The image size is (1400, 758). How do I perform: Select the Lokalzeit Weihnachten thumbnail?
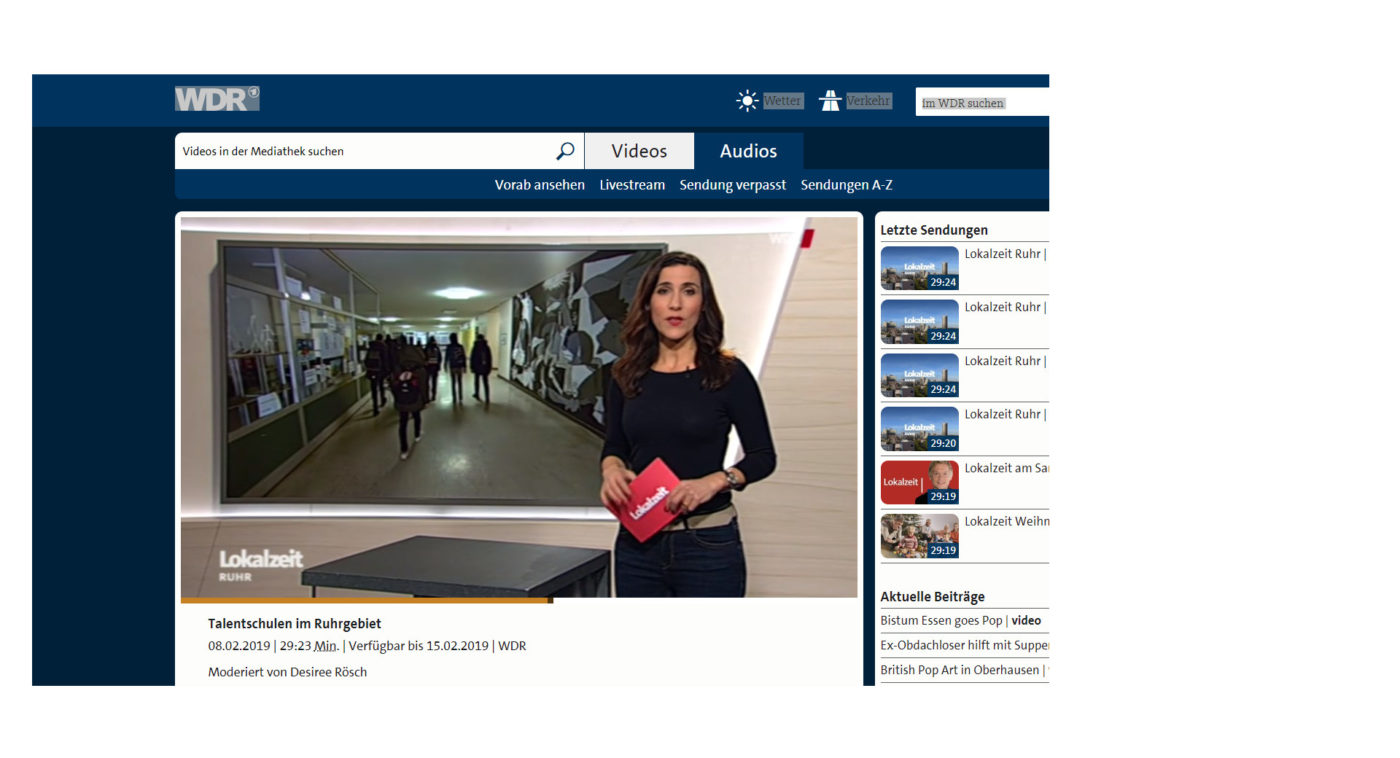[919, 536]
